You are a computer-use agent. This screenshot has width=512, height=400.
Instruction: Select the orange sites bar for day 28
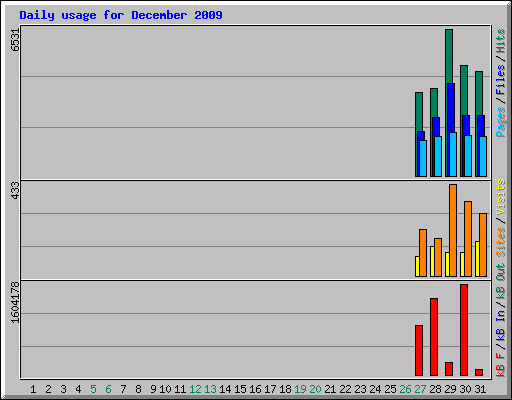click(438, 257)
